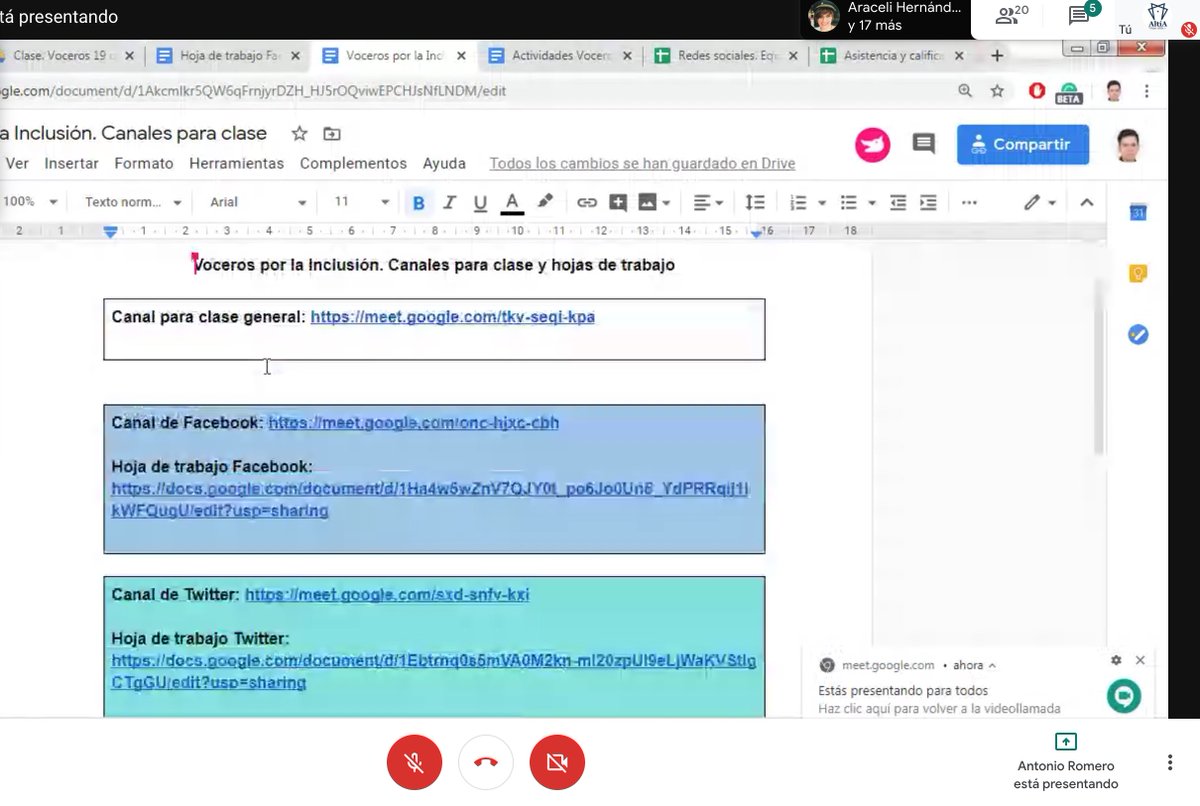Viewport: 1200px width, 806px height.
Task: Open Meet participants list showing 20
Action: (1012, 15)
